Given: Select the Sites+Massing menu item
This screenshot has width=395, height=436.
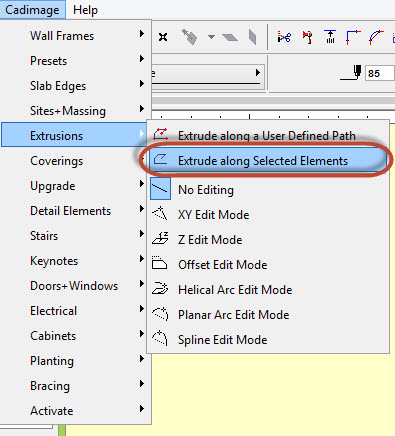Looking at the screenshot, I should (75, 111).
